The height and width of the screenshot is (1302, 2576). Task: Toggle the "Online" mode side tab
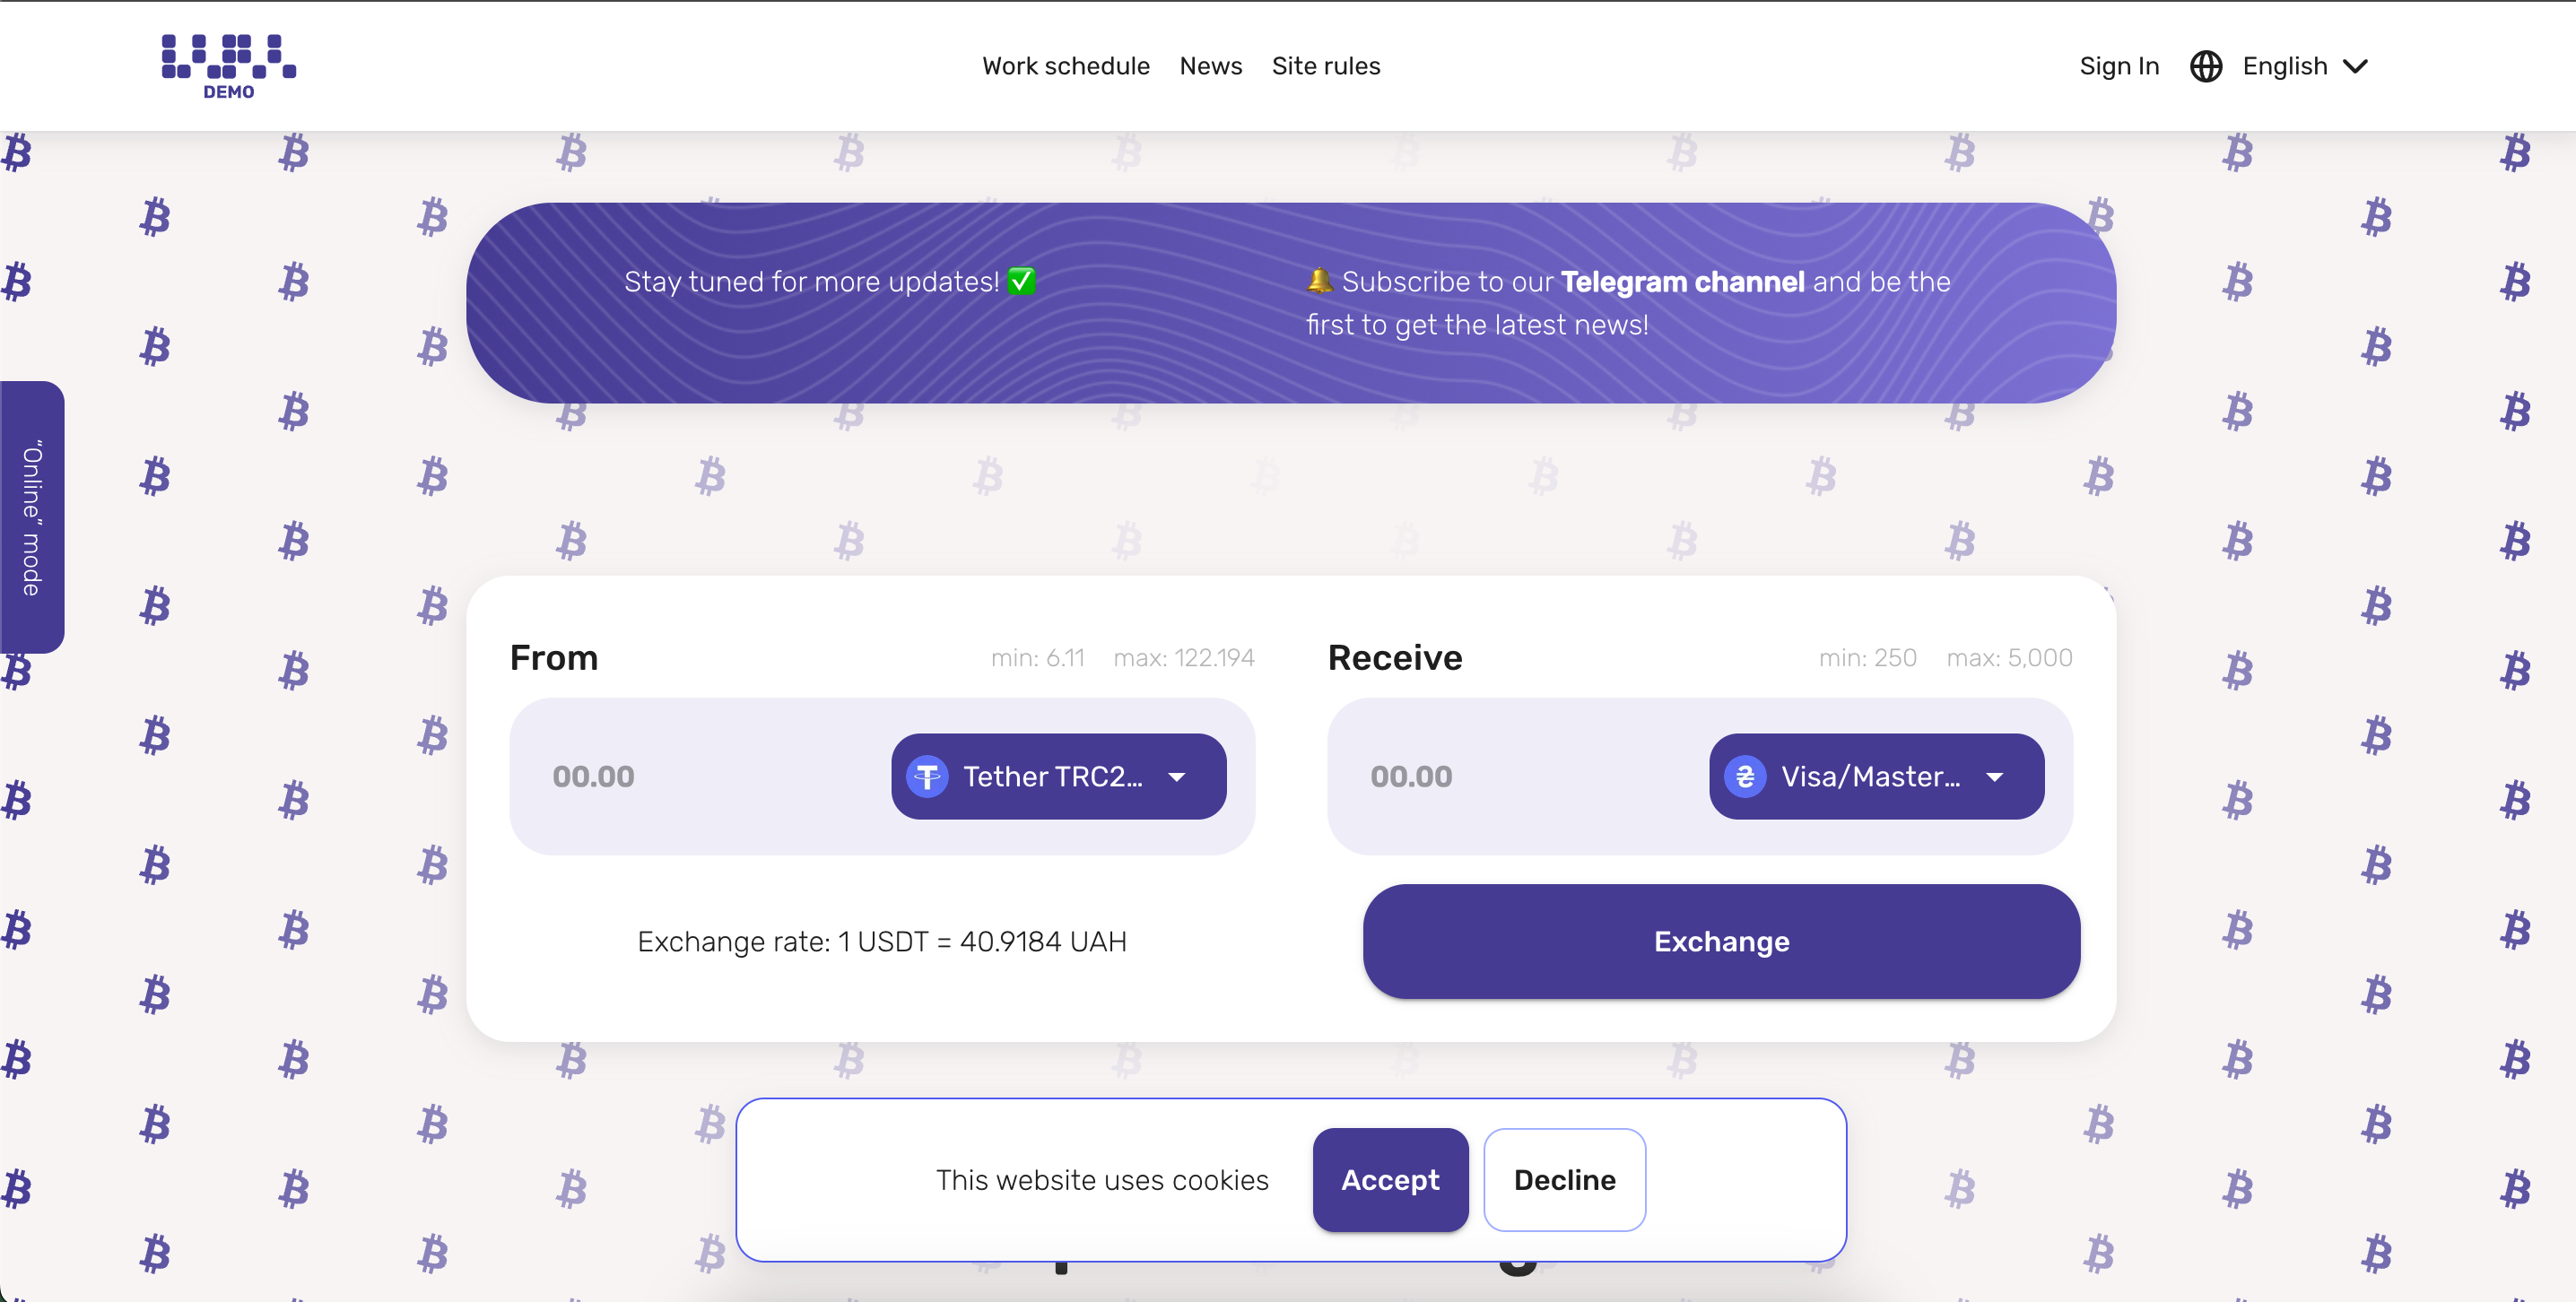tap(32, 517)
